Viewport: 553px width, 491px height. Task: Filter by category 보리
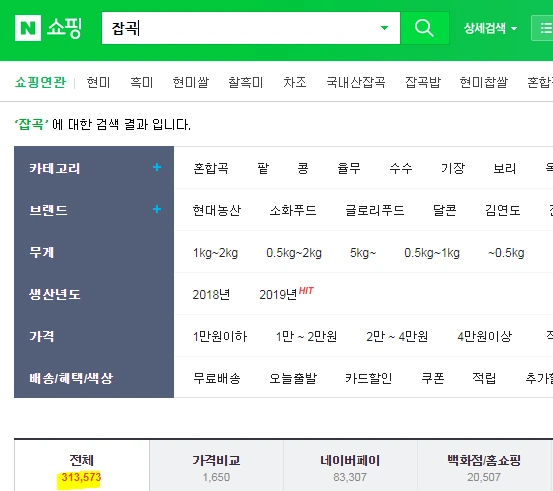tap(505, 168)
